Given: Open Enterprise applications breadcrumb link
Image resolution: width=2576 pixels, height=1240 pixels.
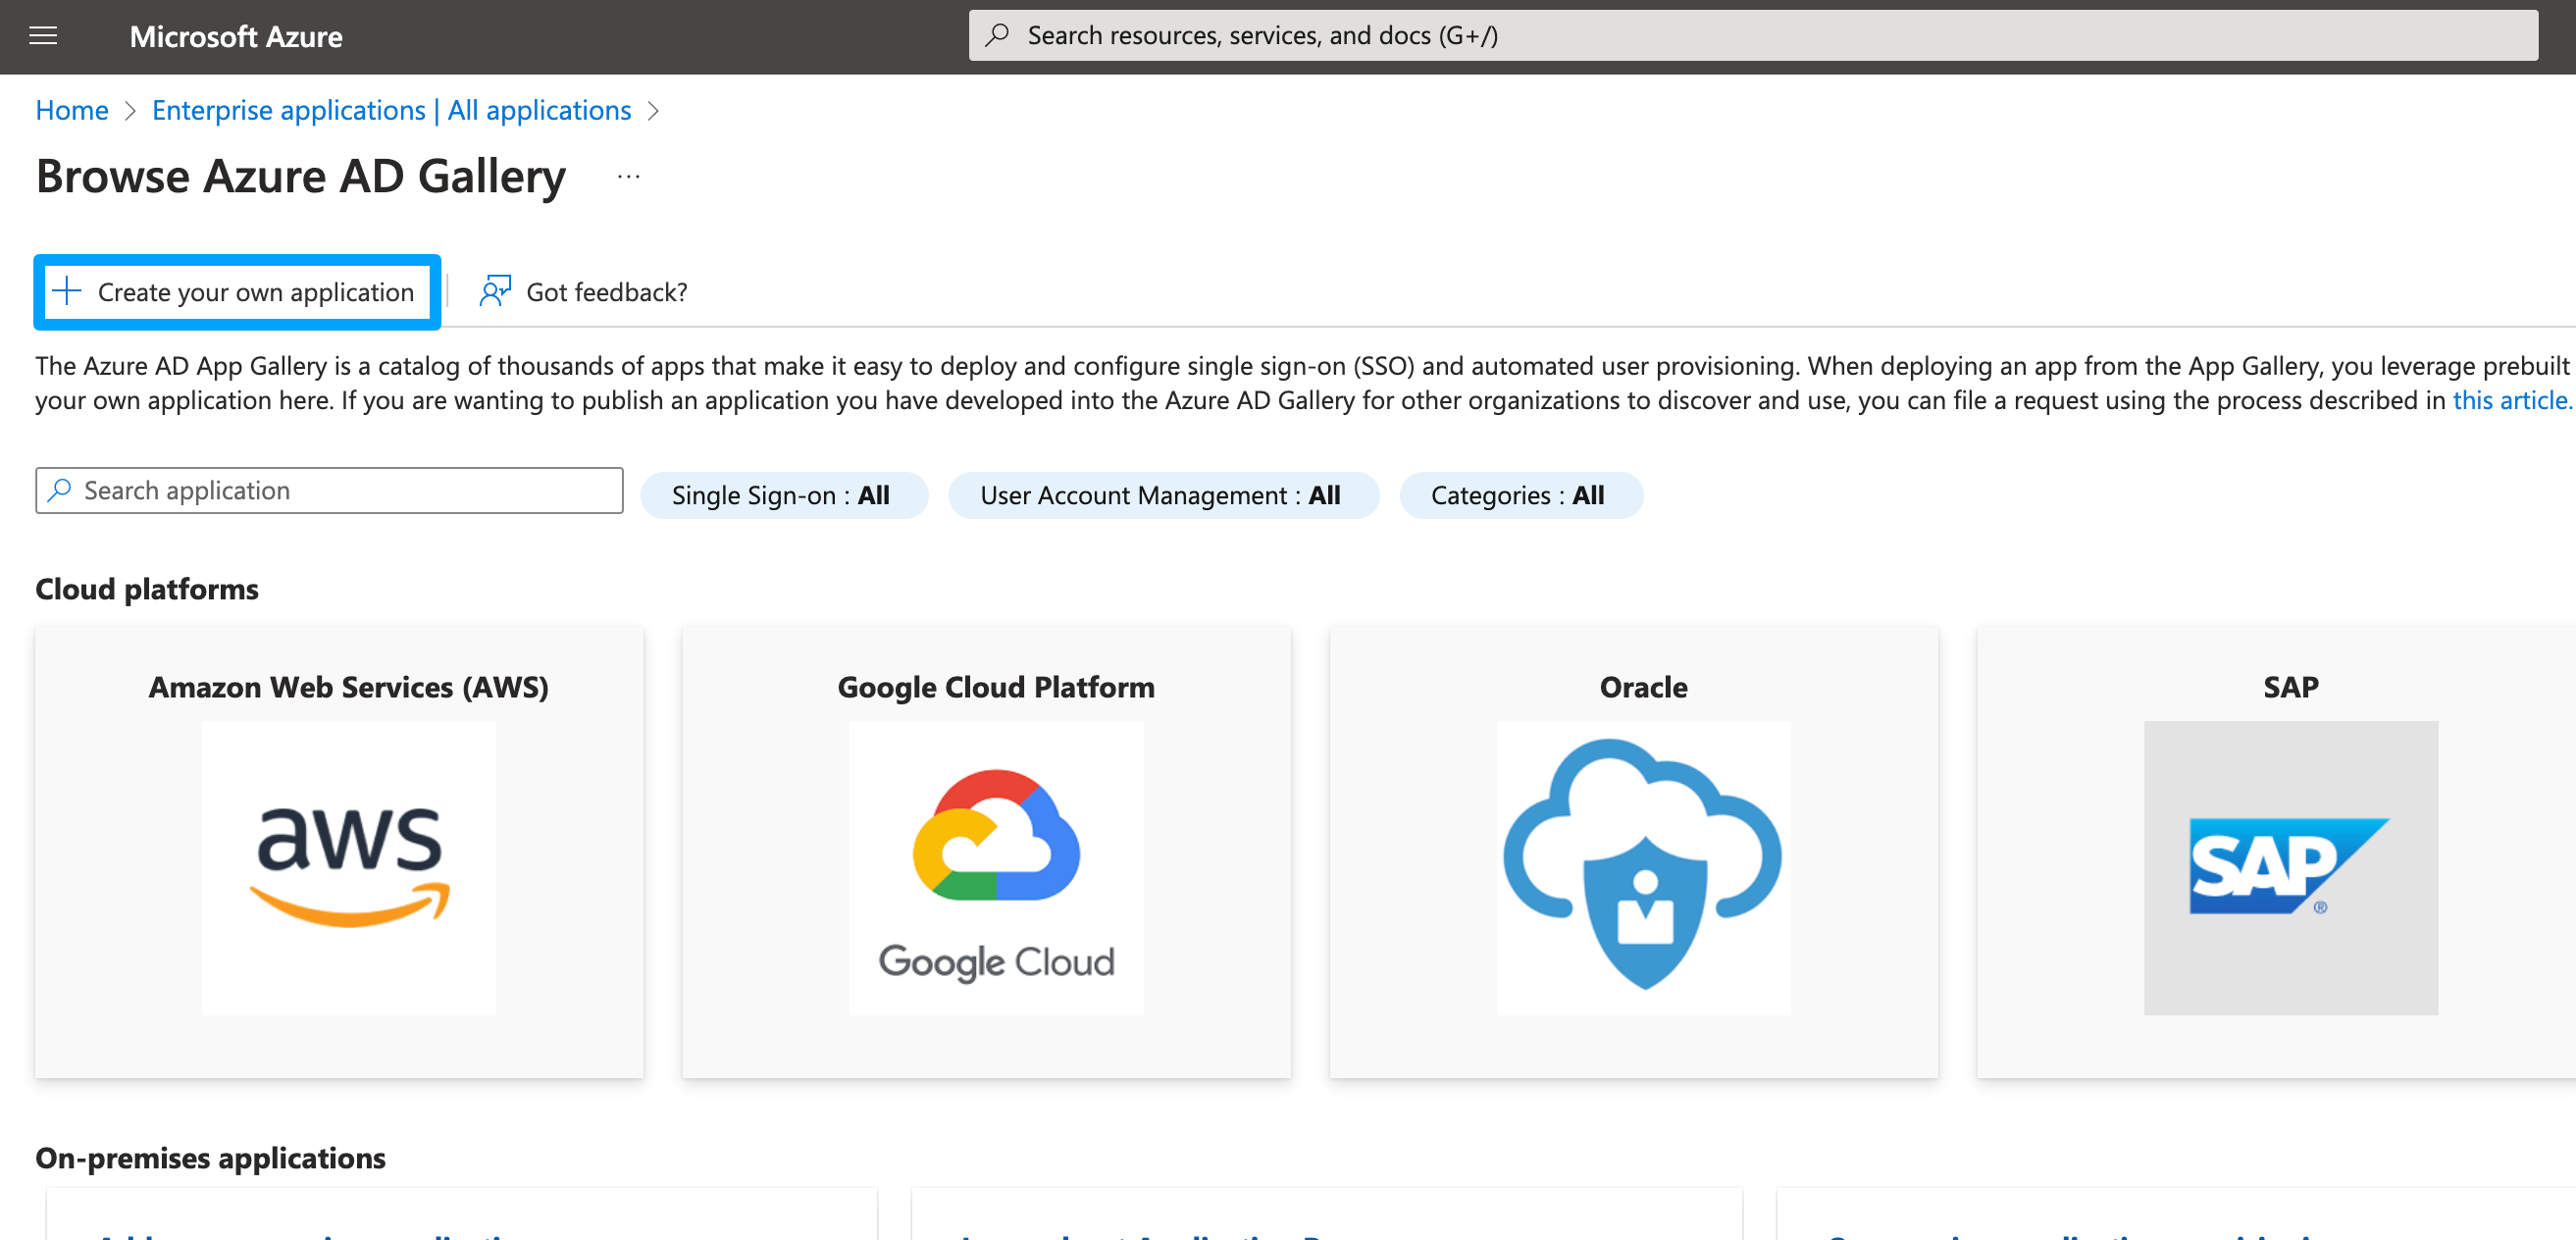Looking at the screenshot, I should coord(391,110).
